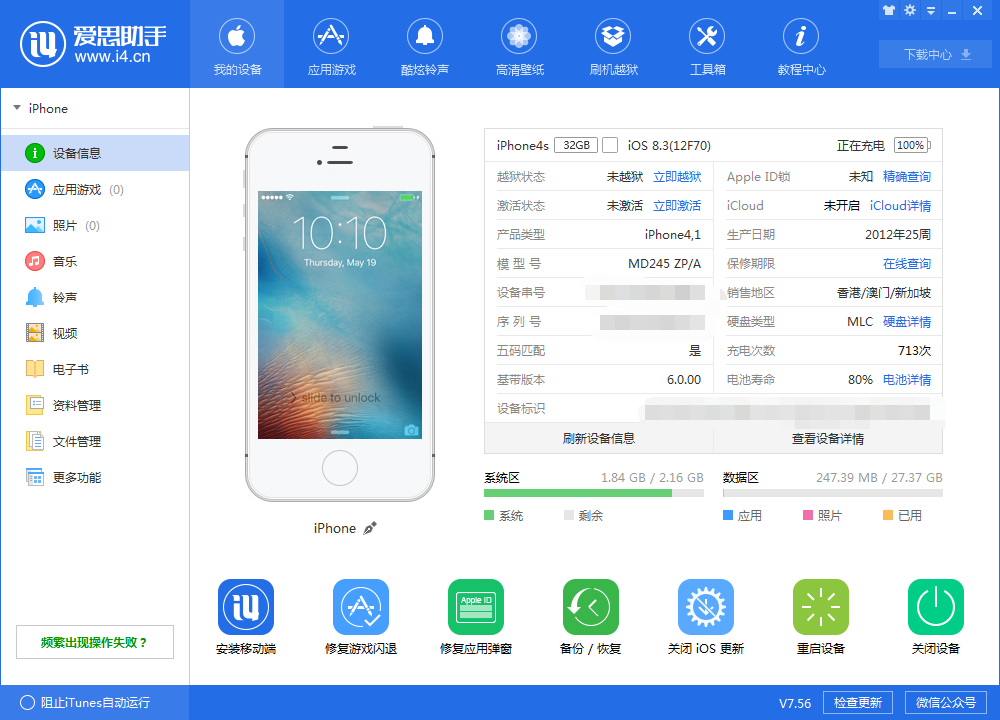The height and width of the screenshot is (720, 1000).
Task: Open the 酷炫铃声 tab
Action: (425, 46)
